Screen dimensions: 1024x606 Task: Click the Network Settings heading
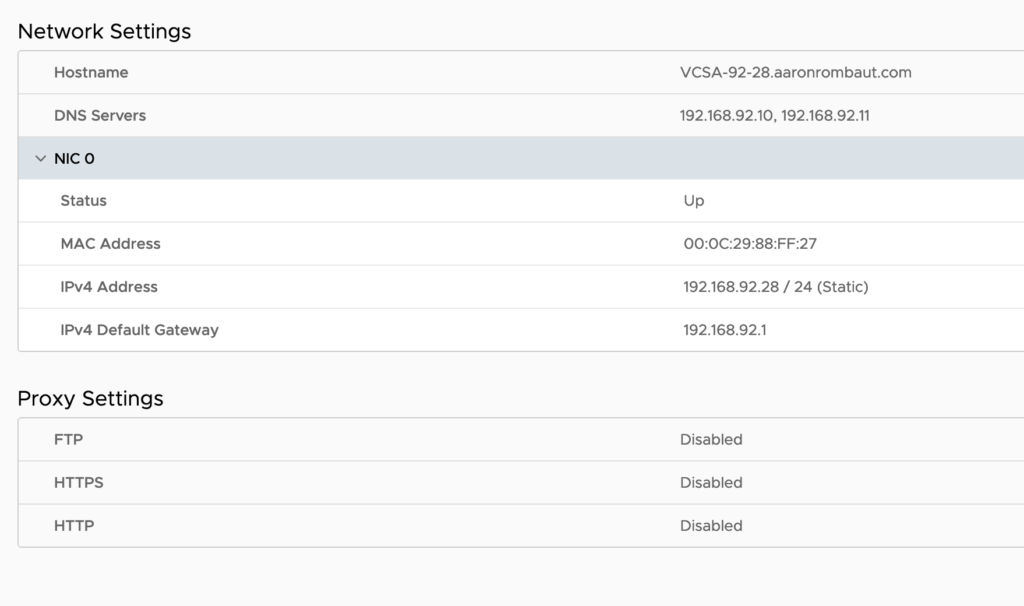[104, 31]
